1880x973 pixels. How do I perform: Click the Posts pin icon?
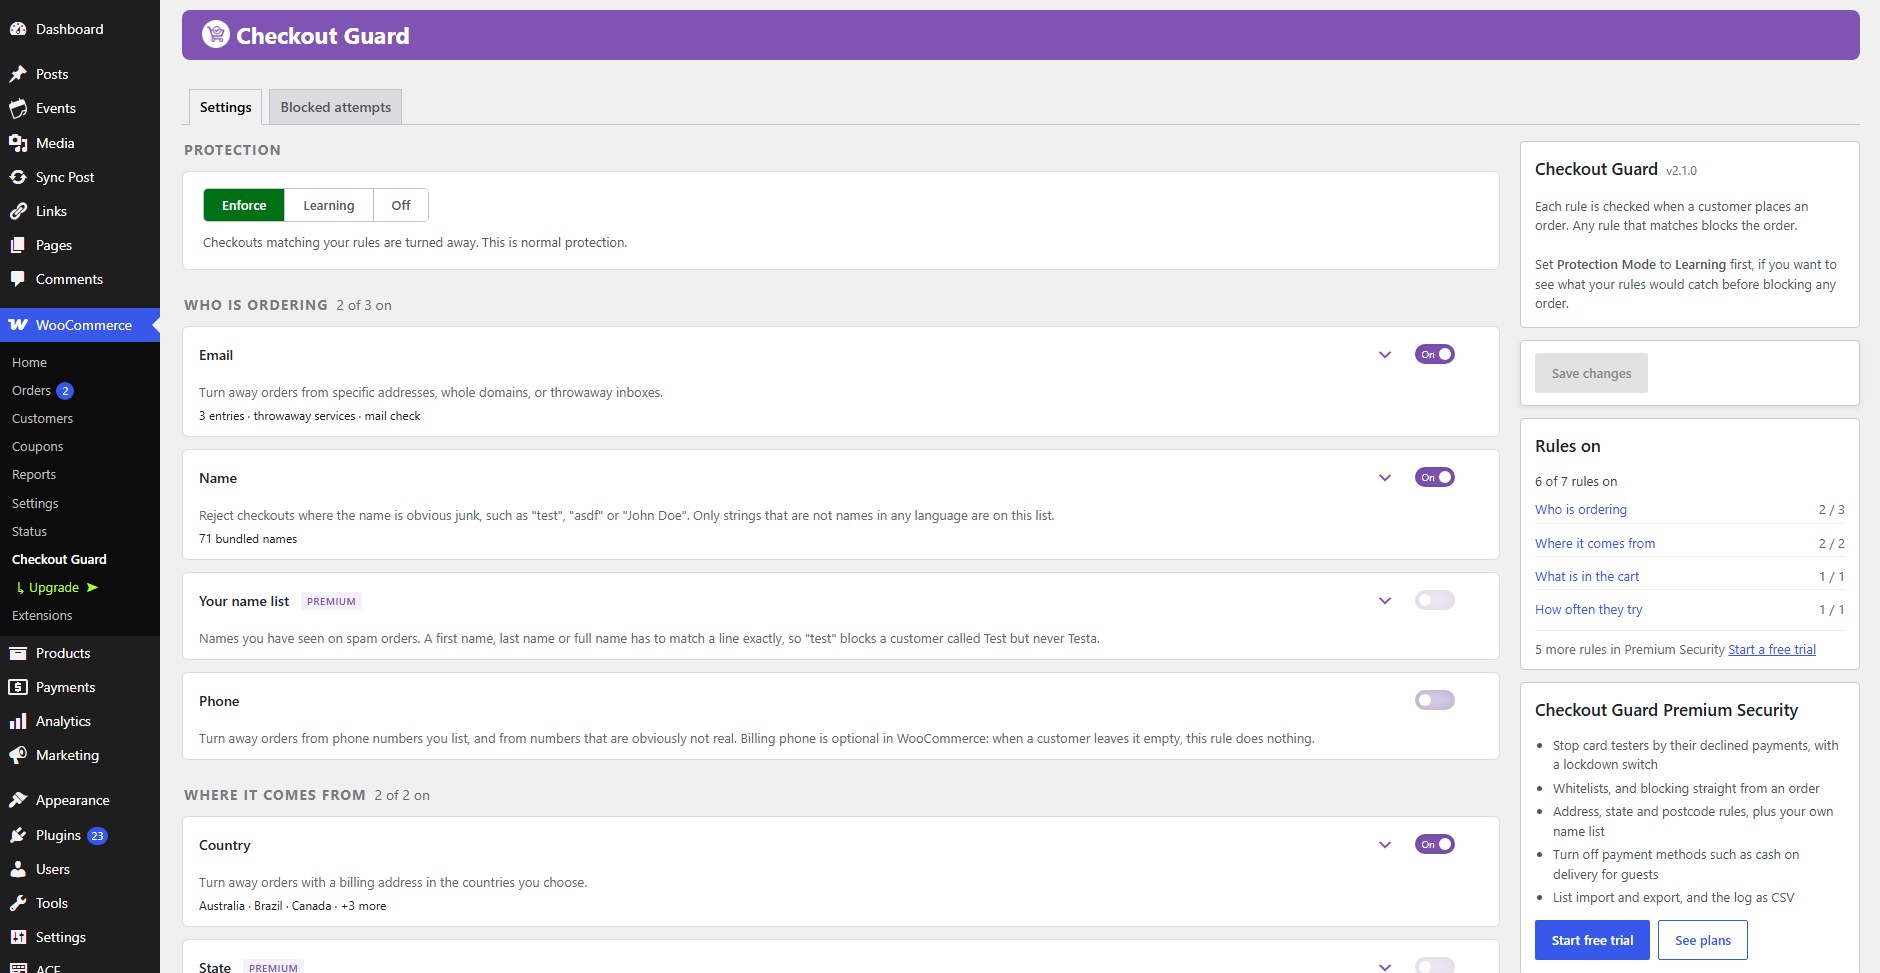pyautogui.click(x=18, y=74)
